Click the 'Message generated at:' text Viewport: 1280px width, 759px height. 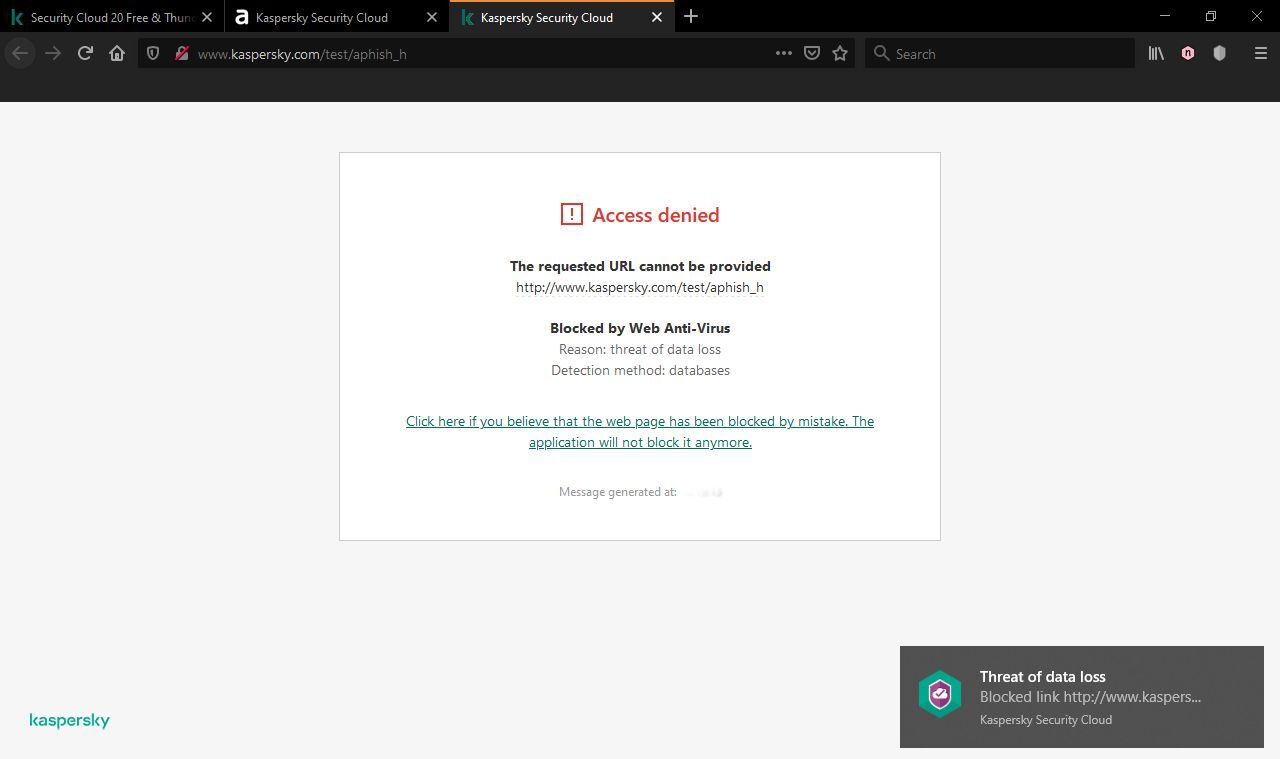(x=618, y=492)
